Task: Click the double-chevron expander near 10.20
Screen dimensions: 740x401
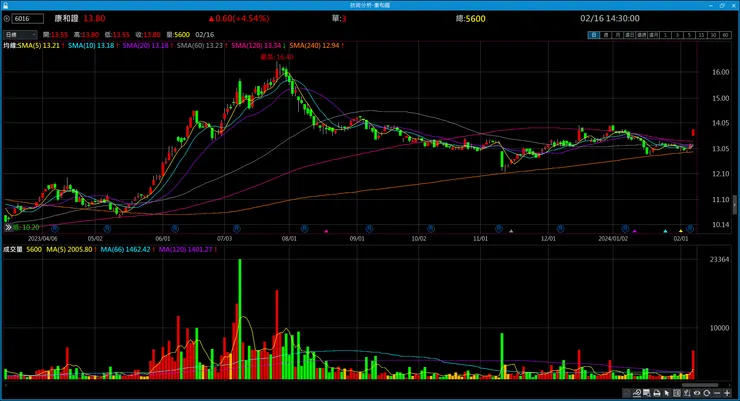Action: tap(8, 227)
